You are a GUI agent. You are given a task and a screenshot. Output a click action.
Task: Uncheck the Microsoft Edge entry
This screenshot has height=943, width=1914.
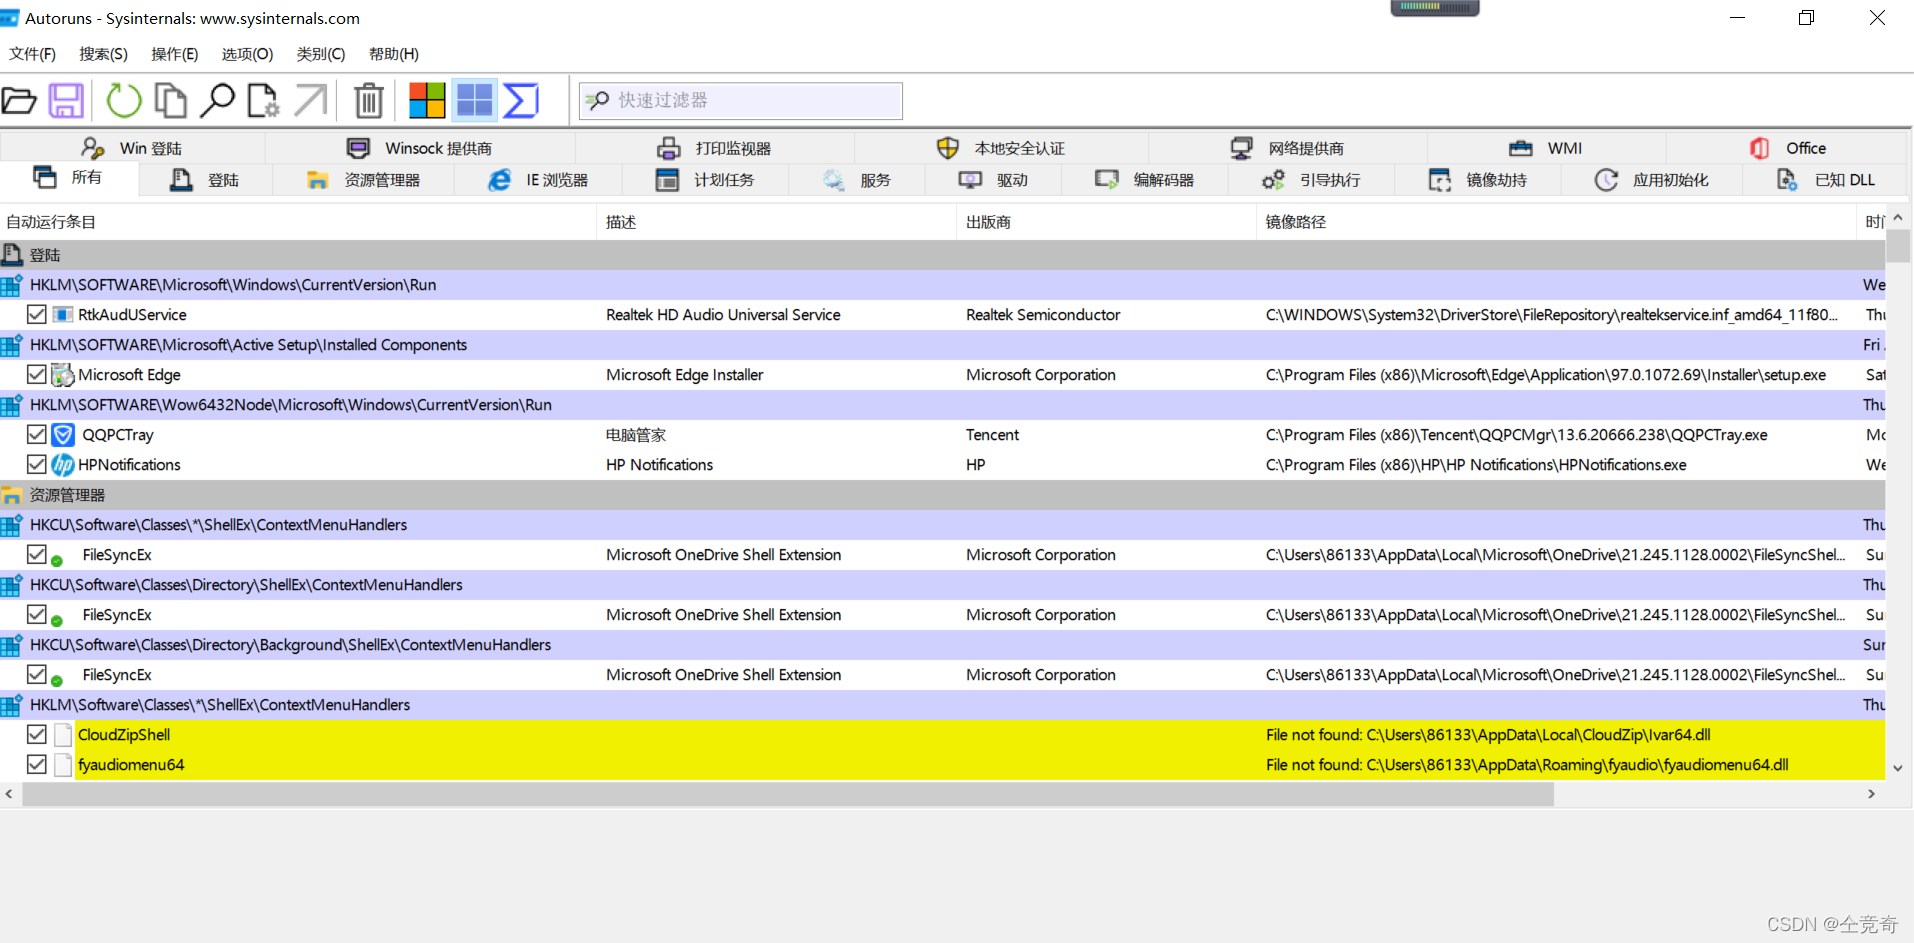pos(37,374)
